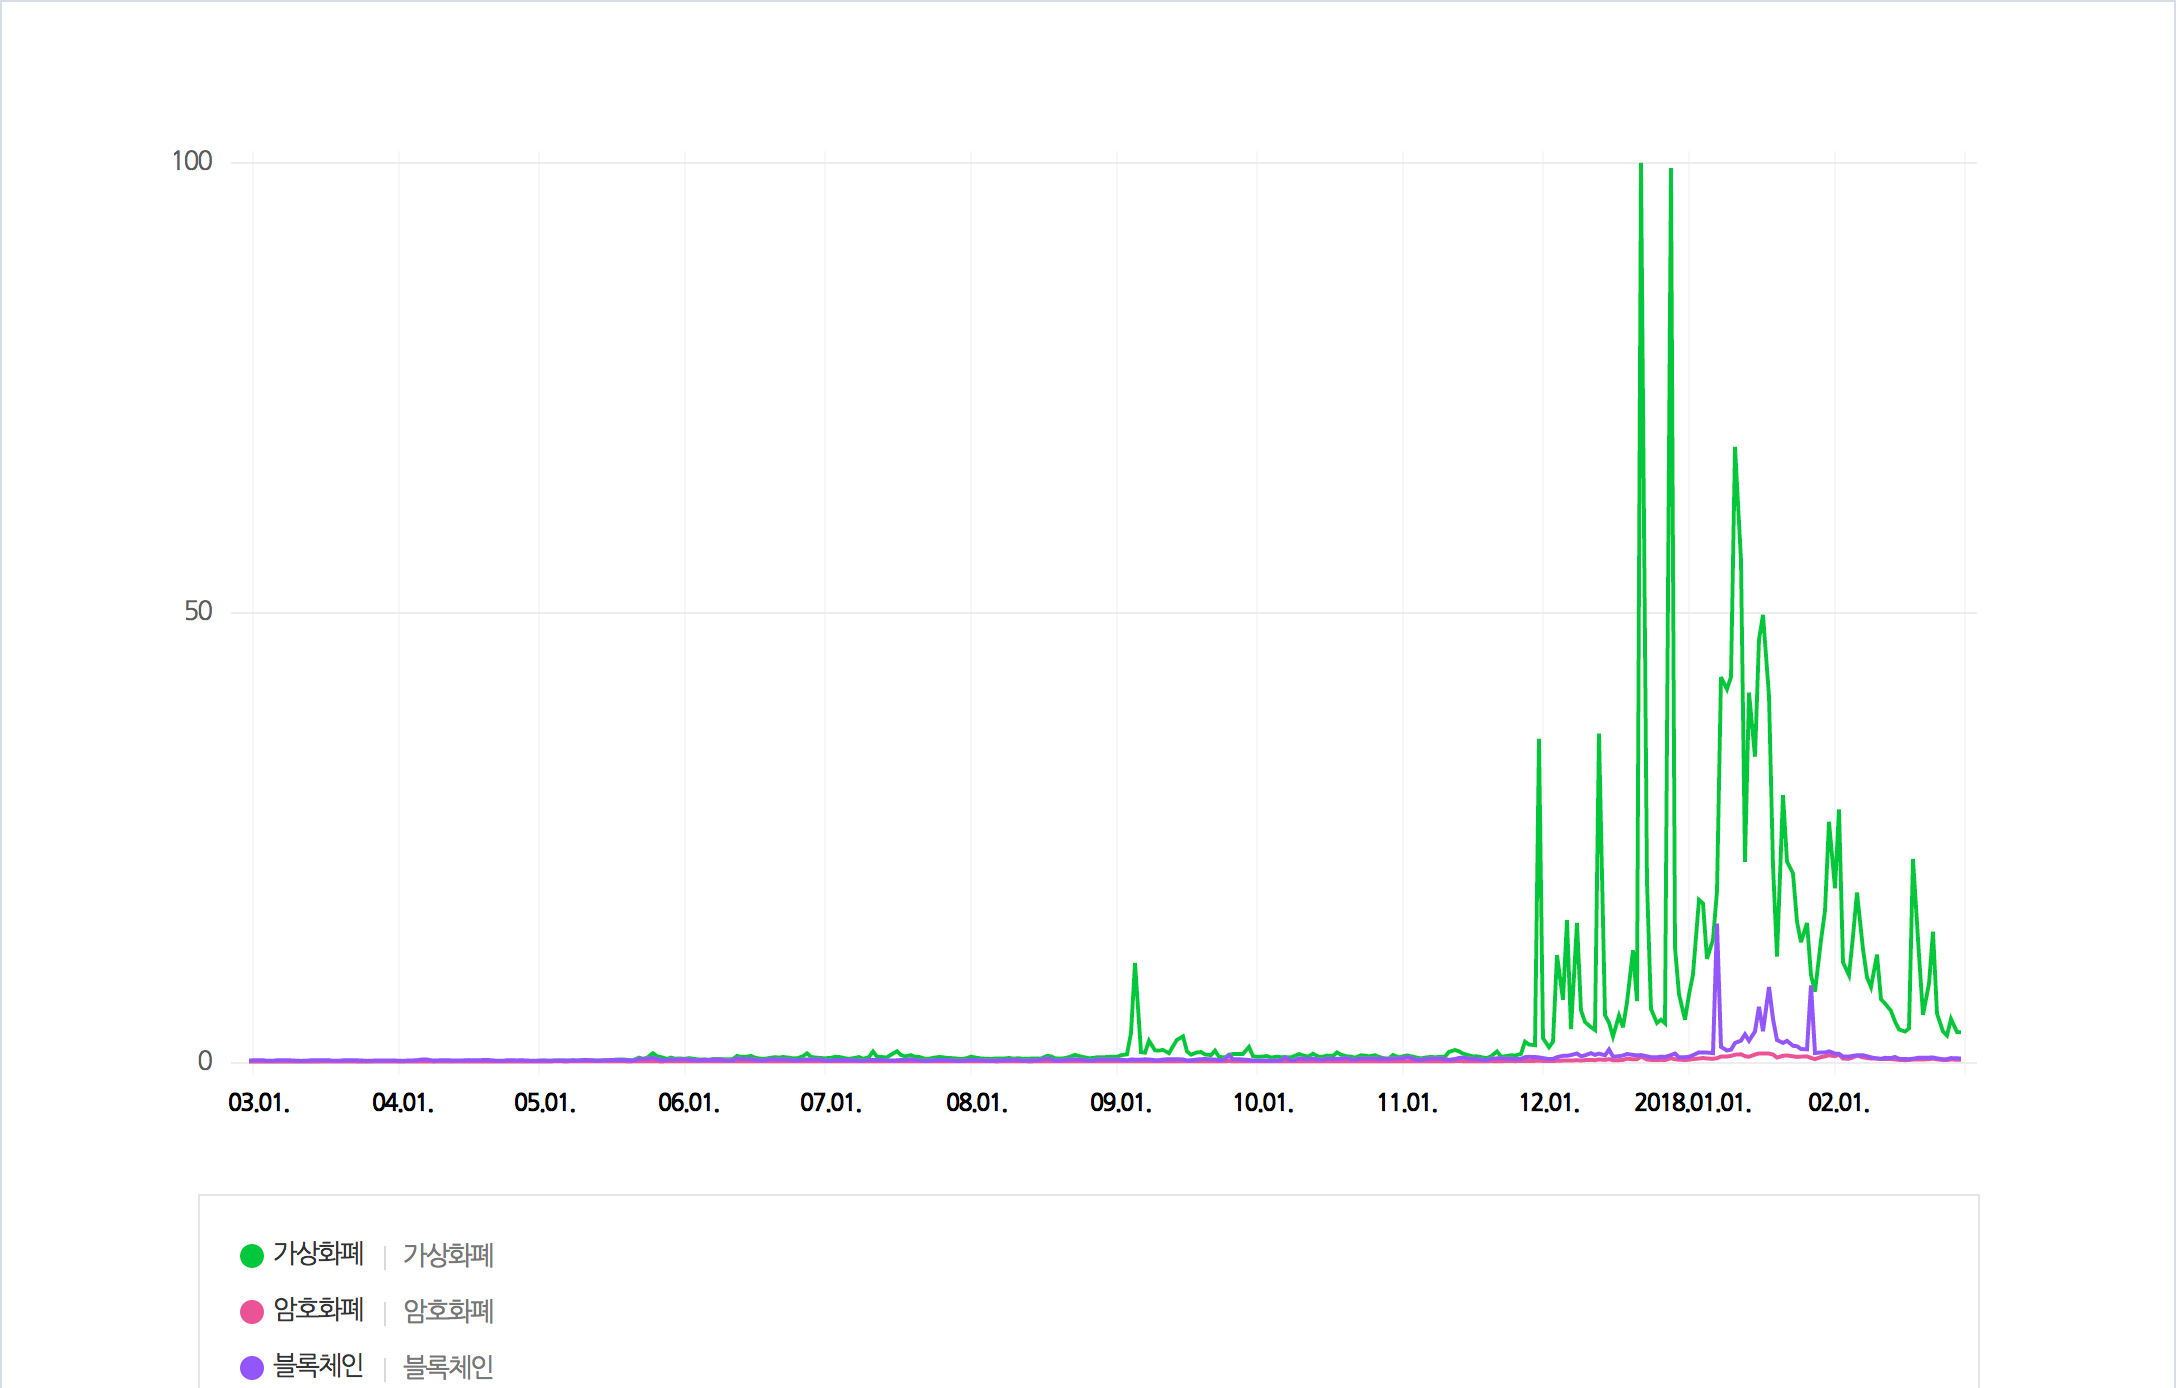Viewport: 2176px width, 1388px height.
Task: Click the 08.01. x-axis date label
Action: 977,1103
